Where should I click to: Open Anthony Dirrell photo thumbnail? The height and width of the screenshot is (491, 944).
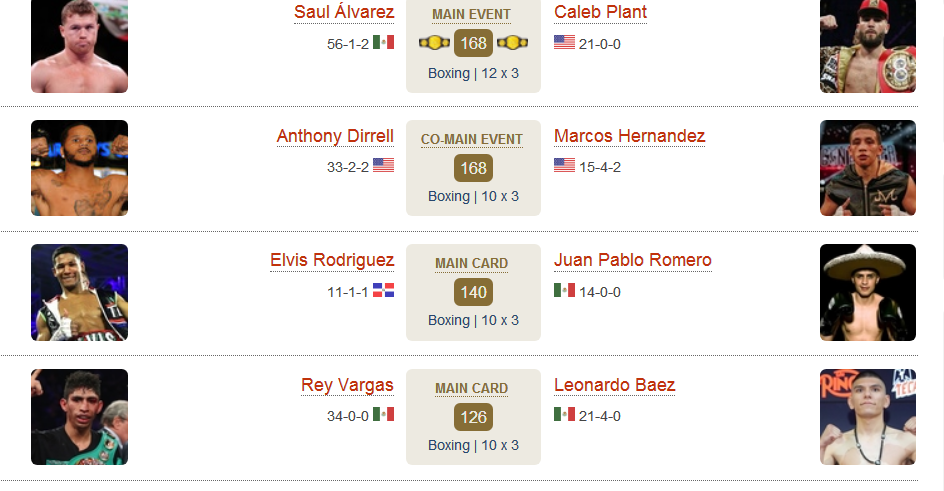pyautogui.click(x=79, y=168)
